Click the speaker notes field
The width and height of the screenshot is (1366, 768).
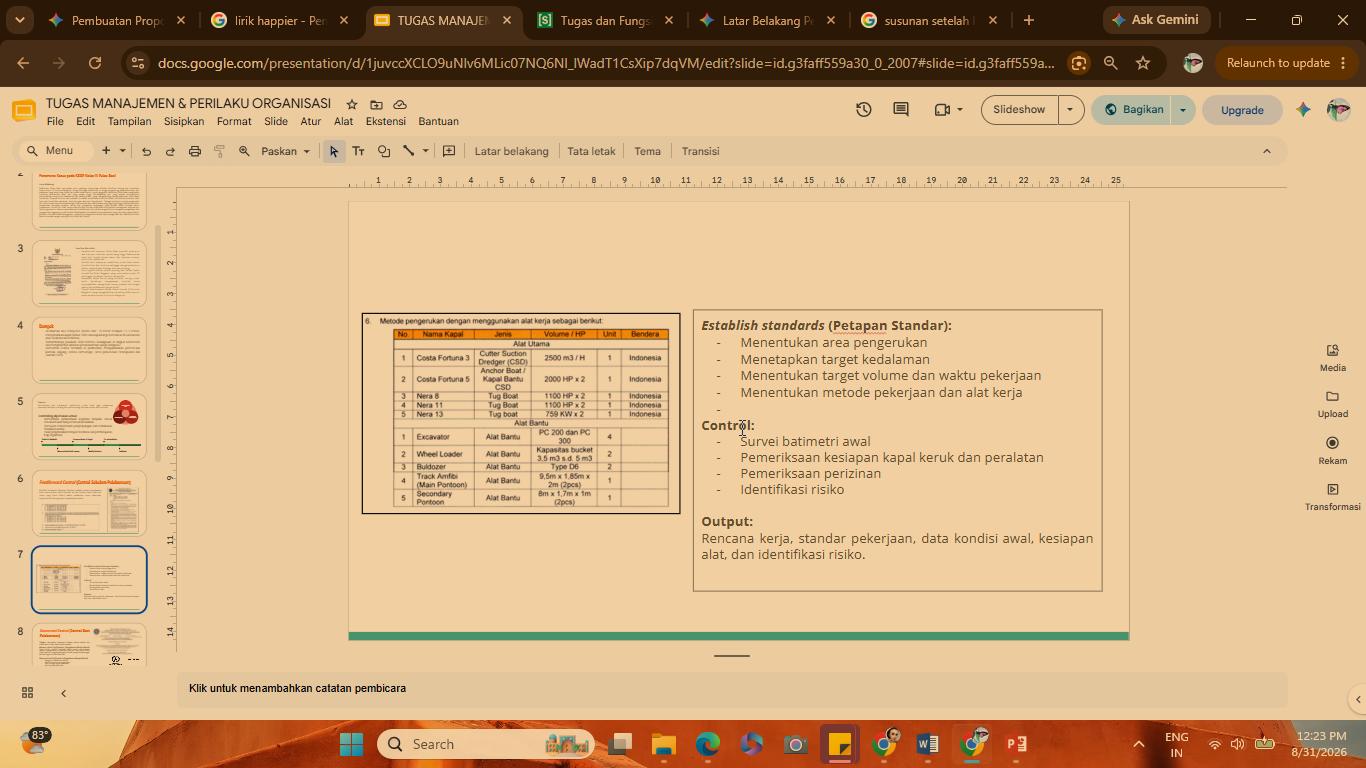coord(732,688)
